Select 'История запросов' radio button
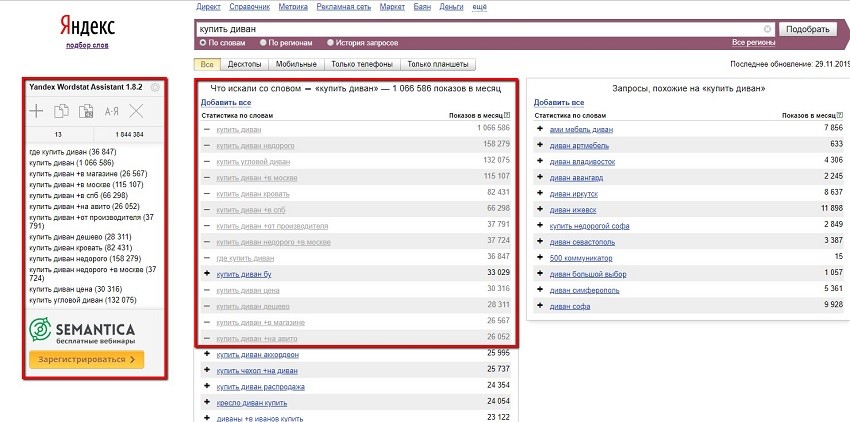This screenshot has height=422, width=850. 331,42
